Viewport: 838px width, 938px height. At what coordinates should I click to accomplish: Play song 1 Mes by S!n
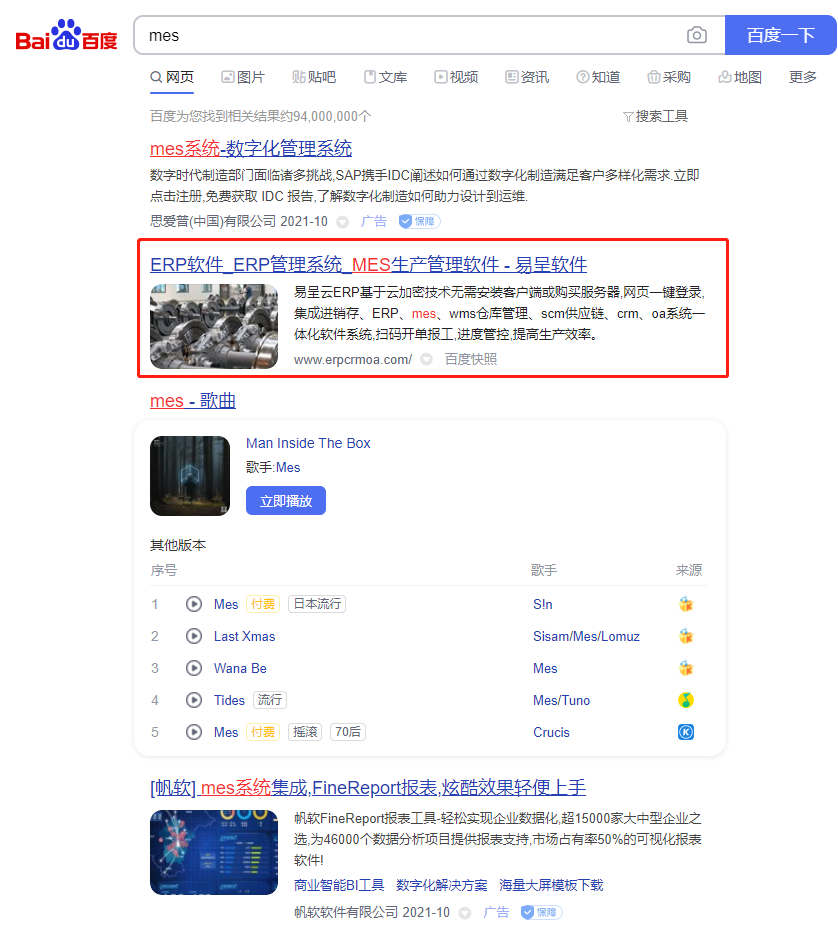click(194, 604)
